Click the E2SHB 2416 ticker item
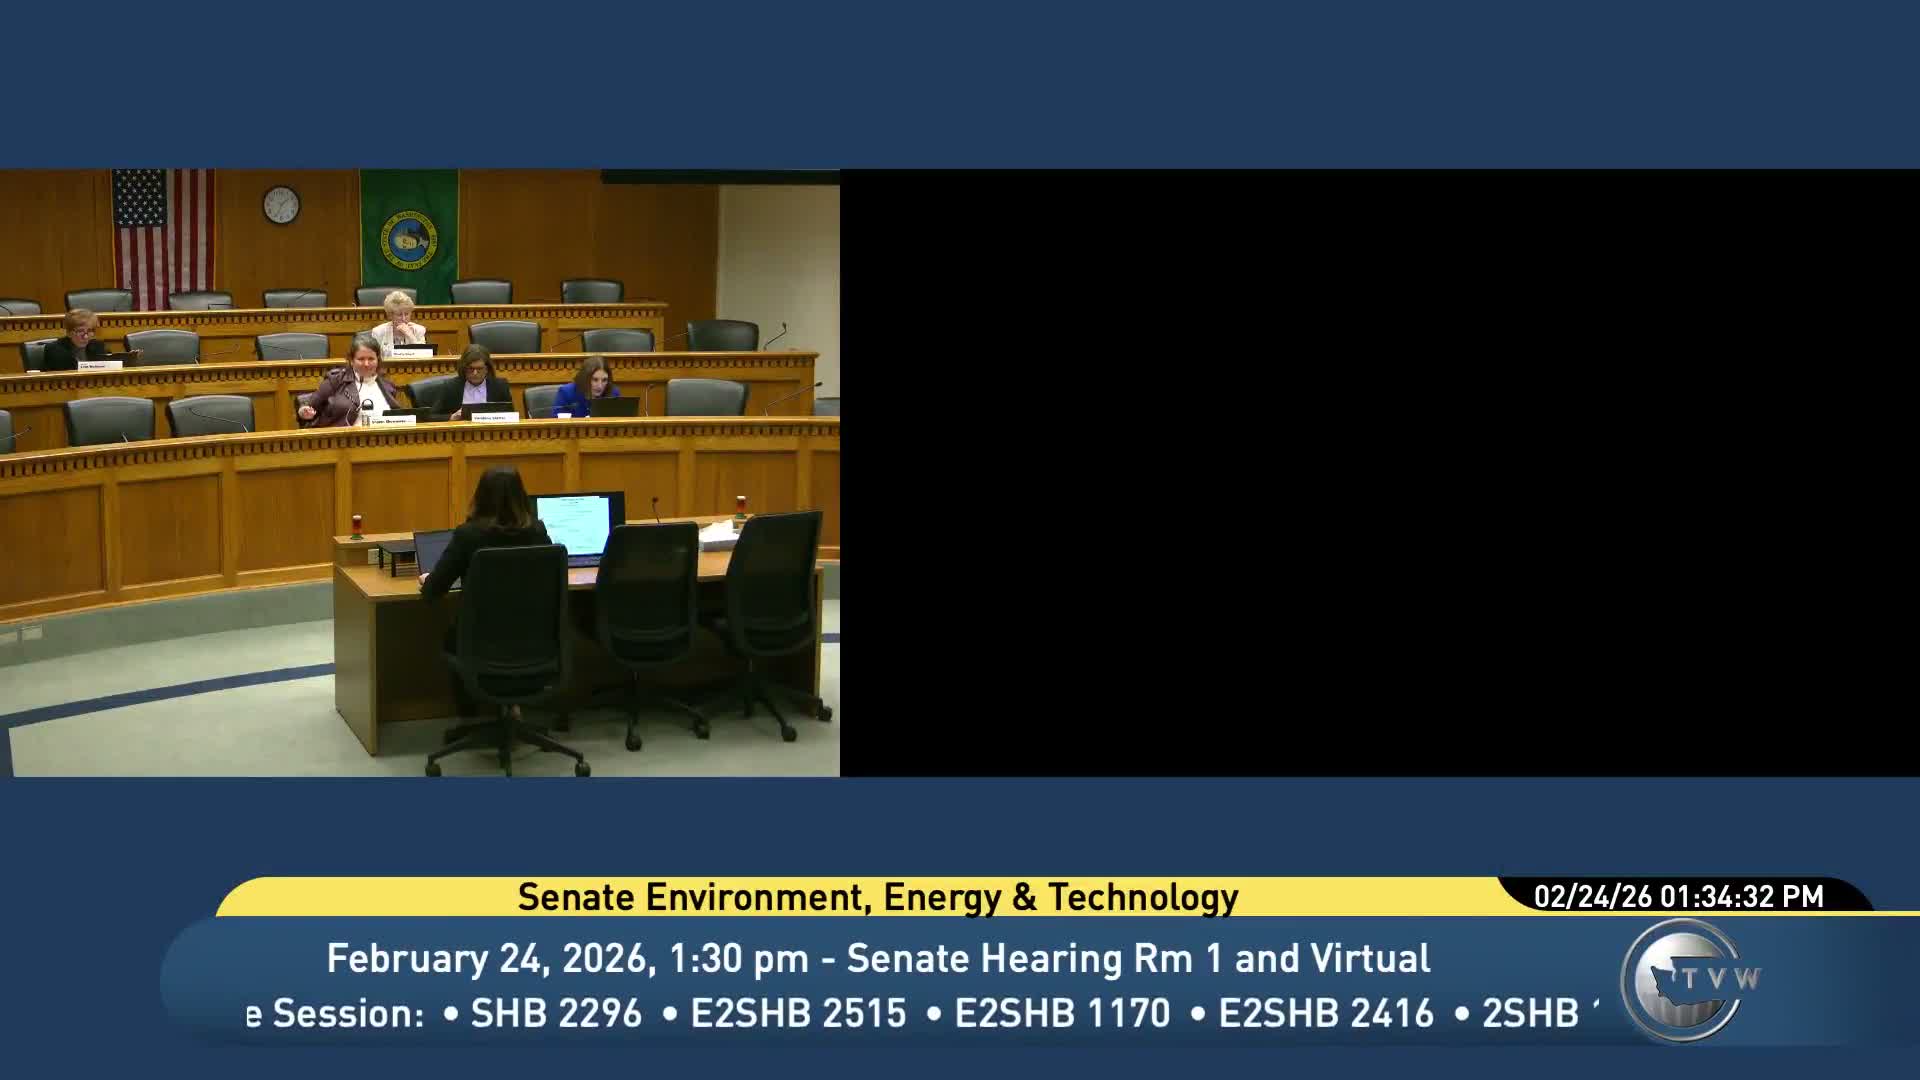This screenshot has width=1920, height=1080. click(1326, 1013)
